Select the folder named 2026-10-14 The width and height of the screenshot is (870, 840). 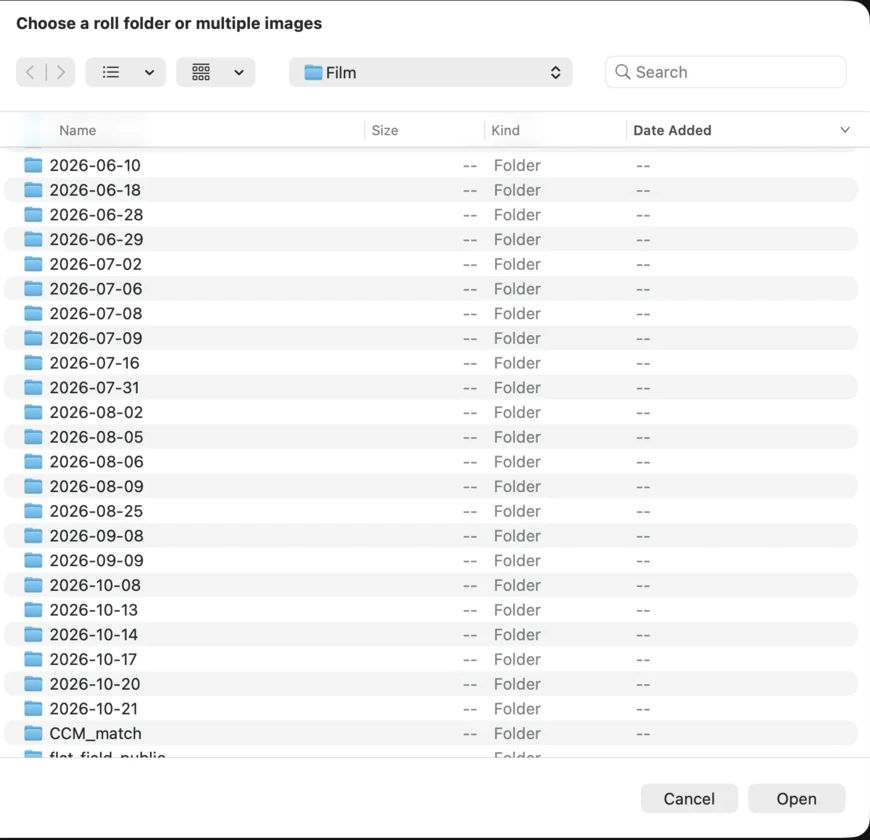point(94,634)
